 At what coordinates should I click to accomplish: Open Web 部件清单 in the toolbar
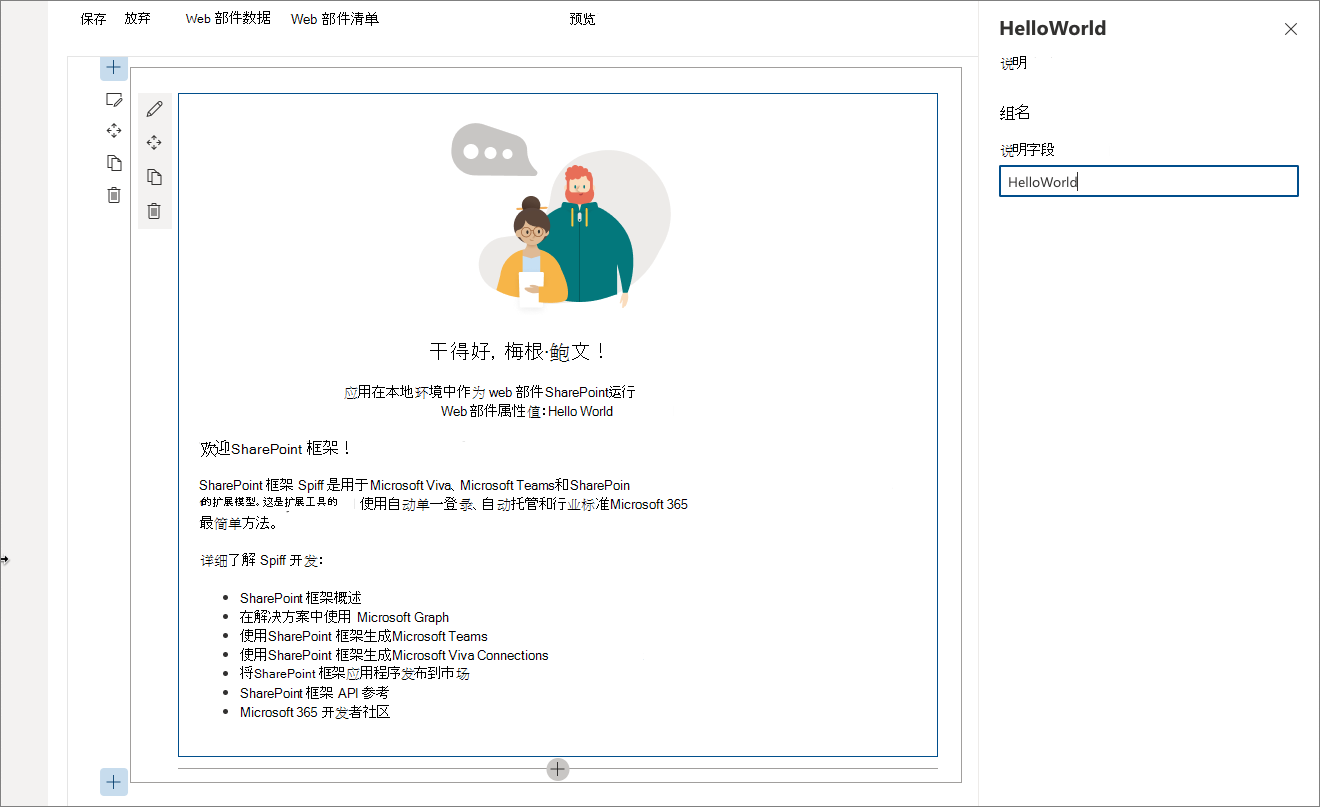coord(334,19)
